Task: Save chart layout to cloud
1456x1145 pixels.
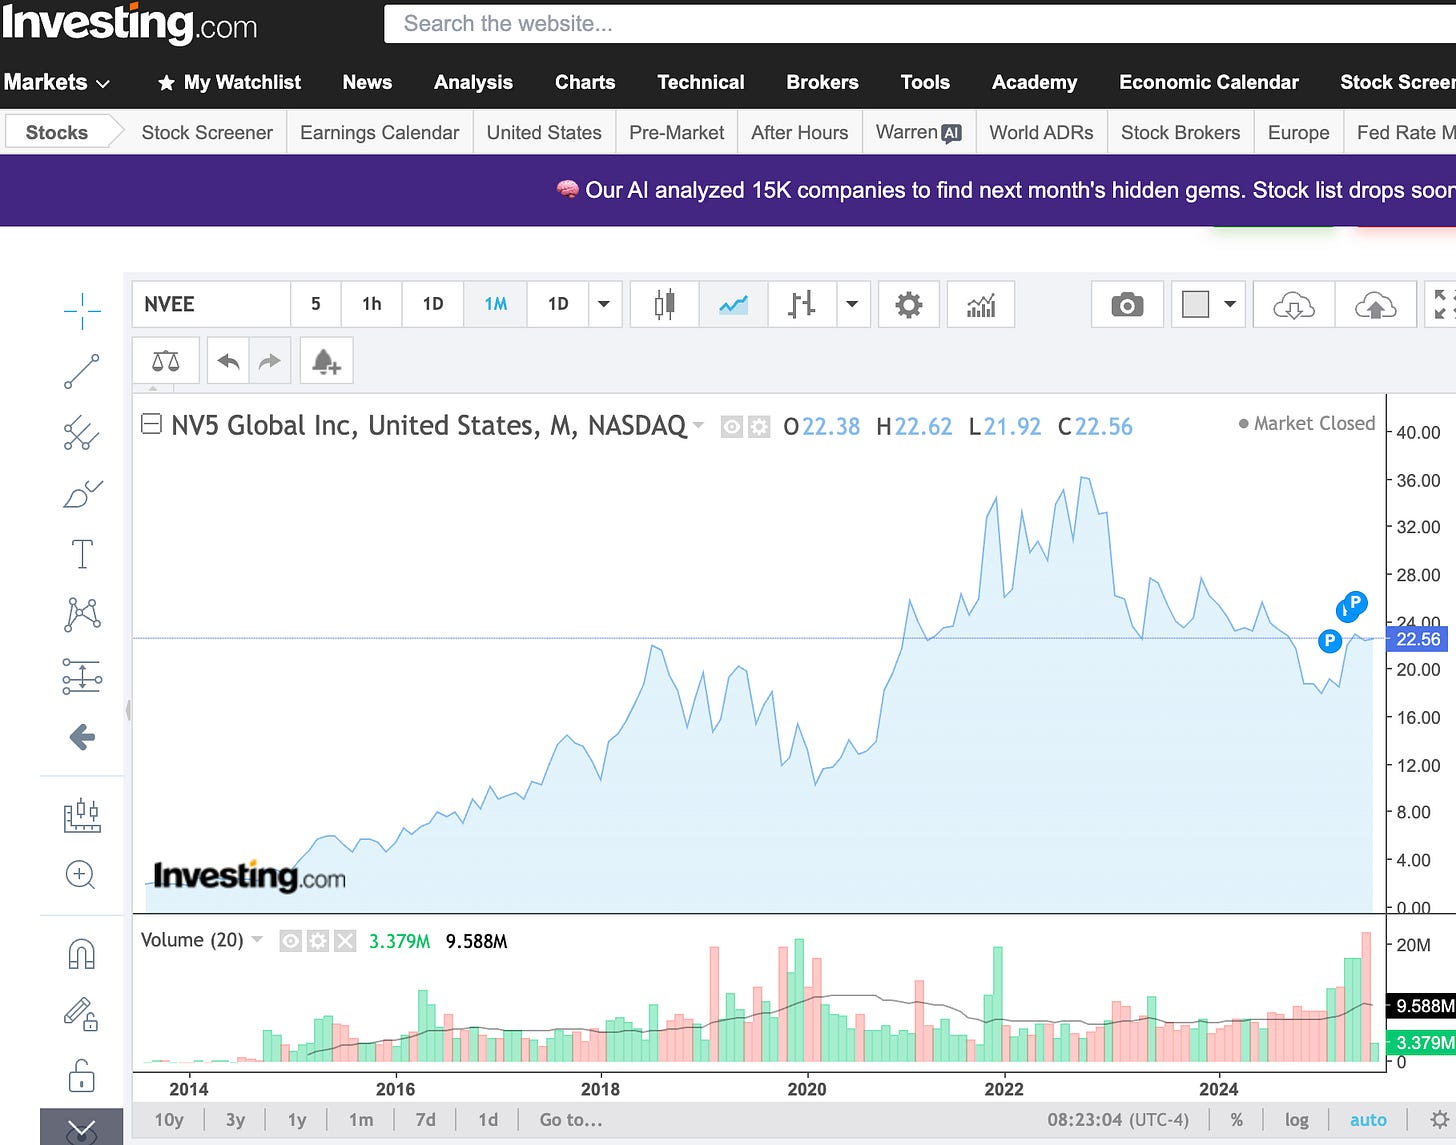Action: pyautogui.click(x=1376, y=304)
